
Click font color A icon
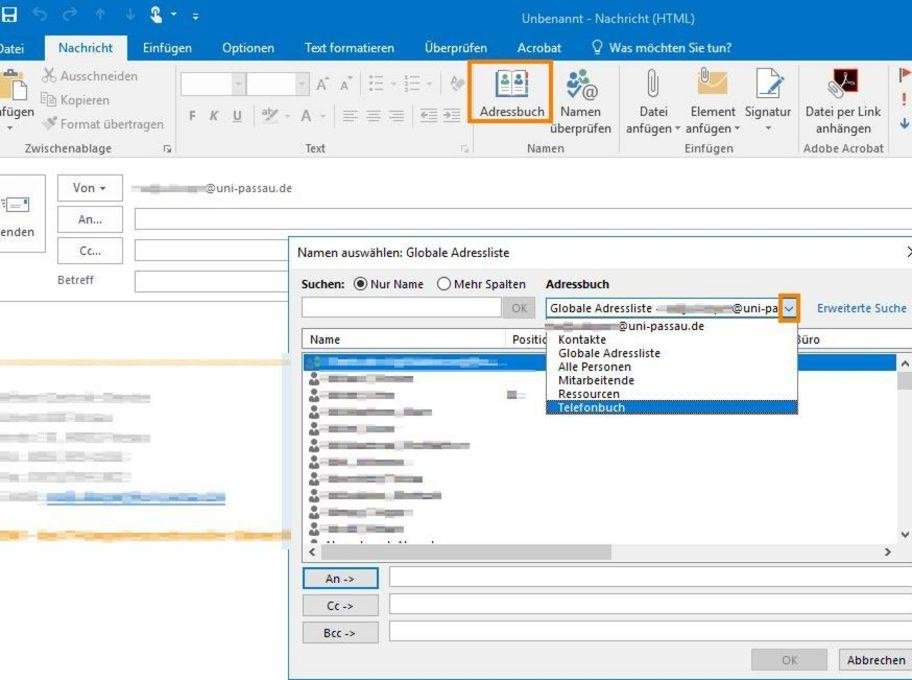pyautogui.click(x=306, y=116)
